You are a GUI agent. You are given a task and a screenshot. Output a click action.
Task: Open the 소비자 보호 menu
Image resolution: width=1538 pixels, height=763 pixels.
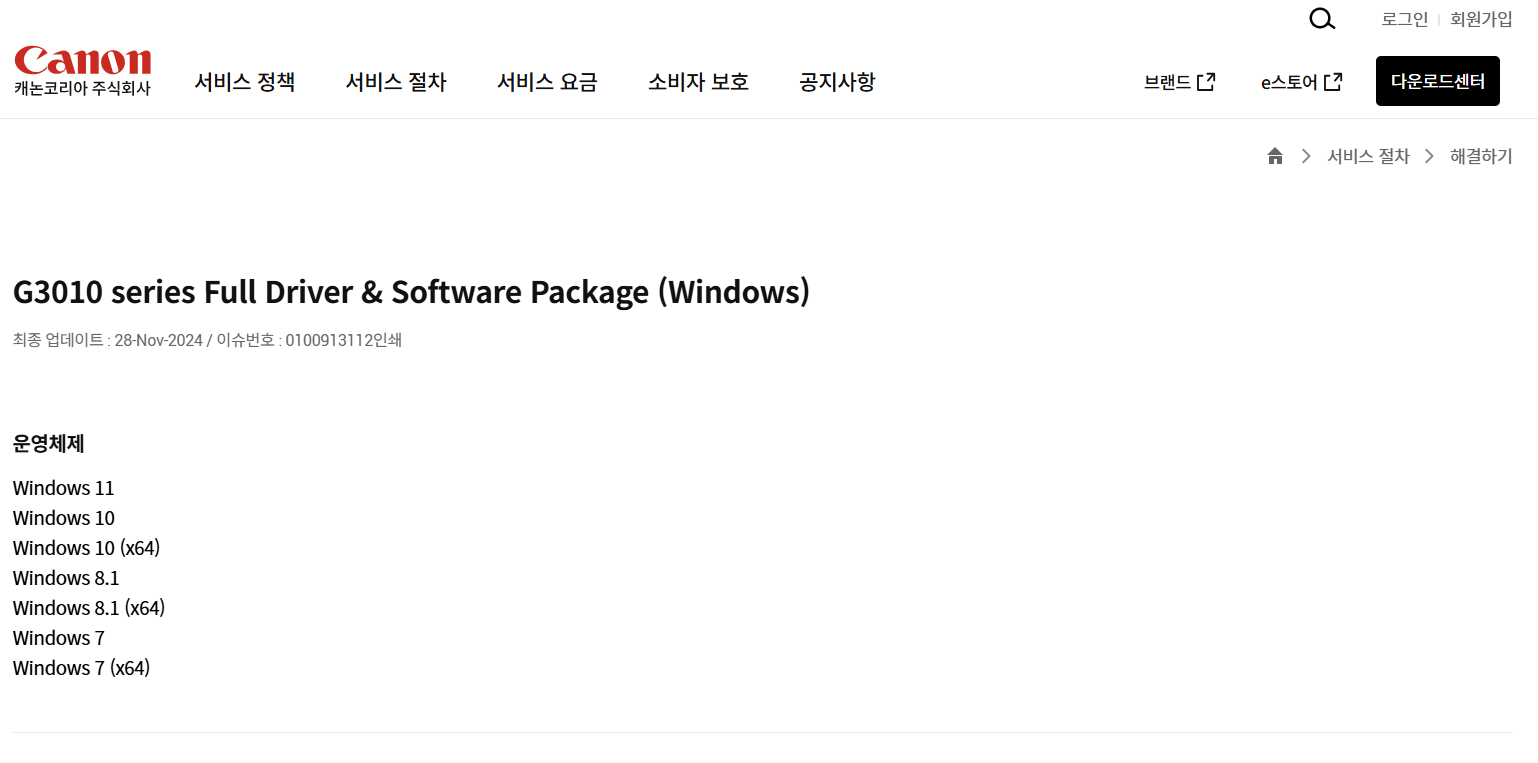tap(698, 82)
